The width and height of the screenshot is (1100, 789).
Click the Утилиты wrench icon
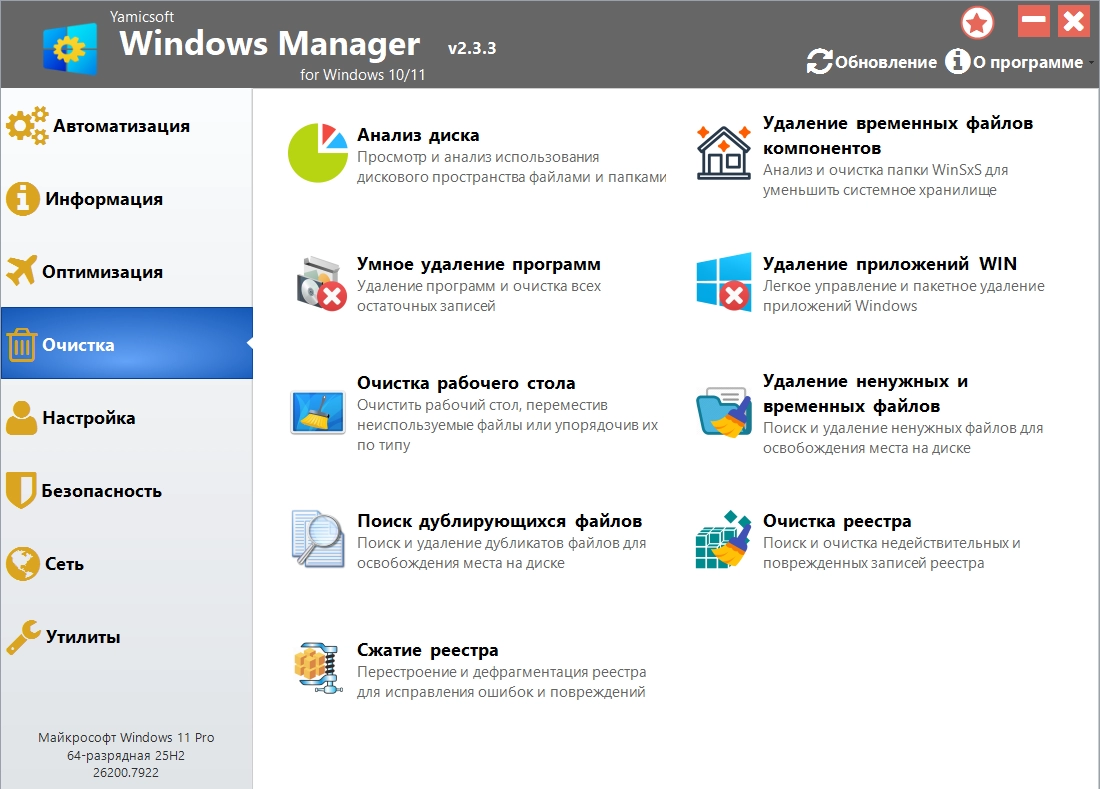23,637
